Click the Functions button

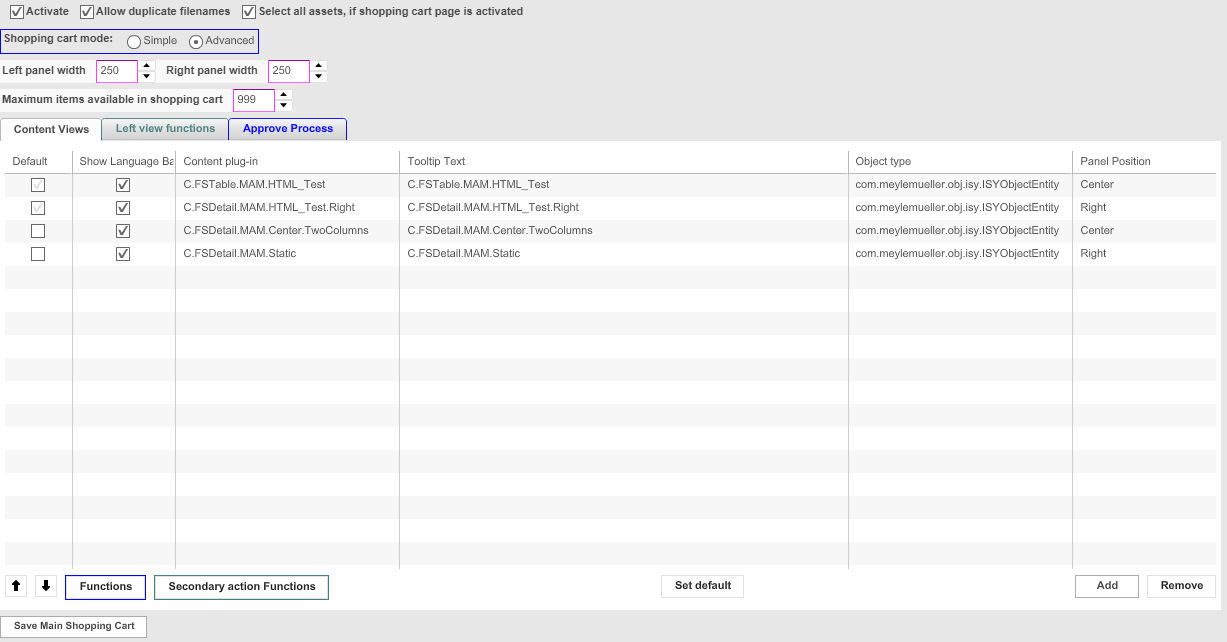[105, 586]
